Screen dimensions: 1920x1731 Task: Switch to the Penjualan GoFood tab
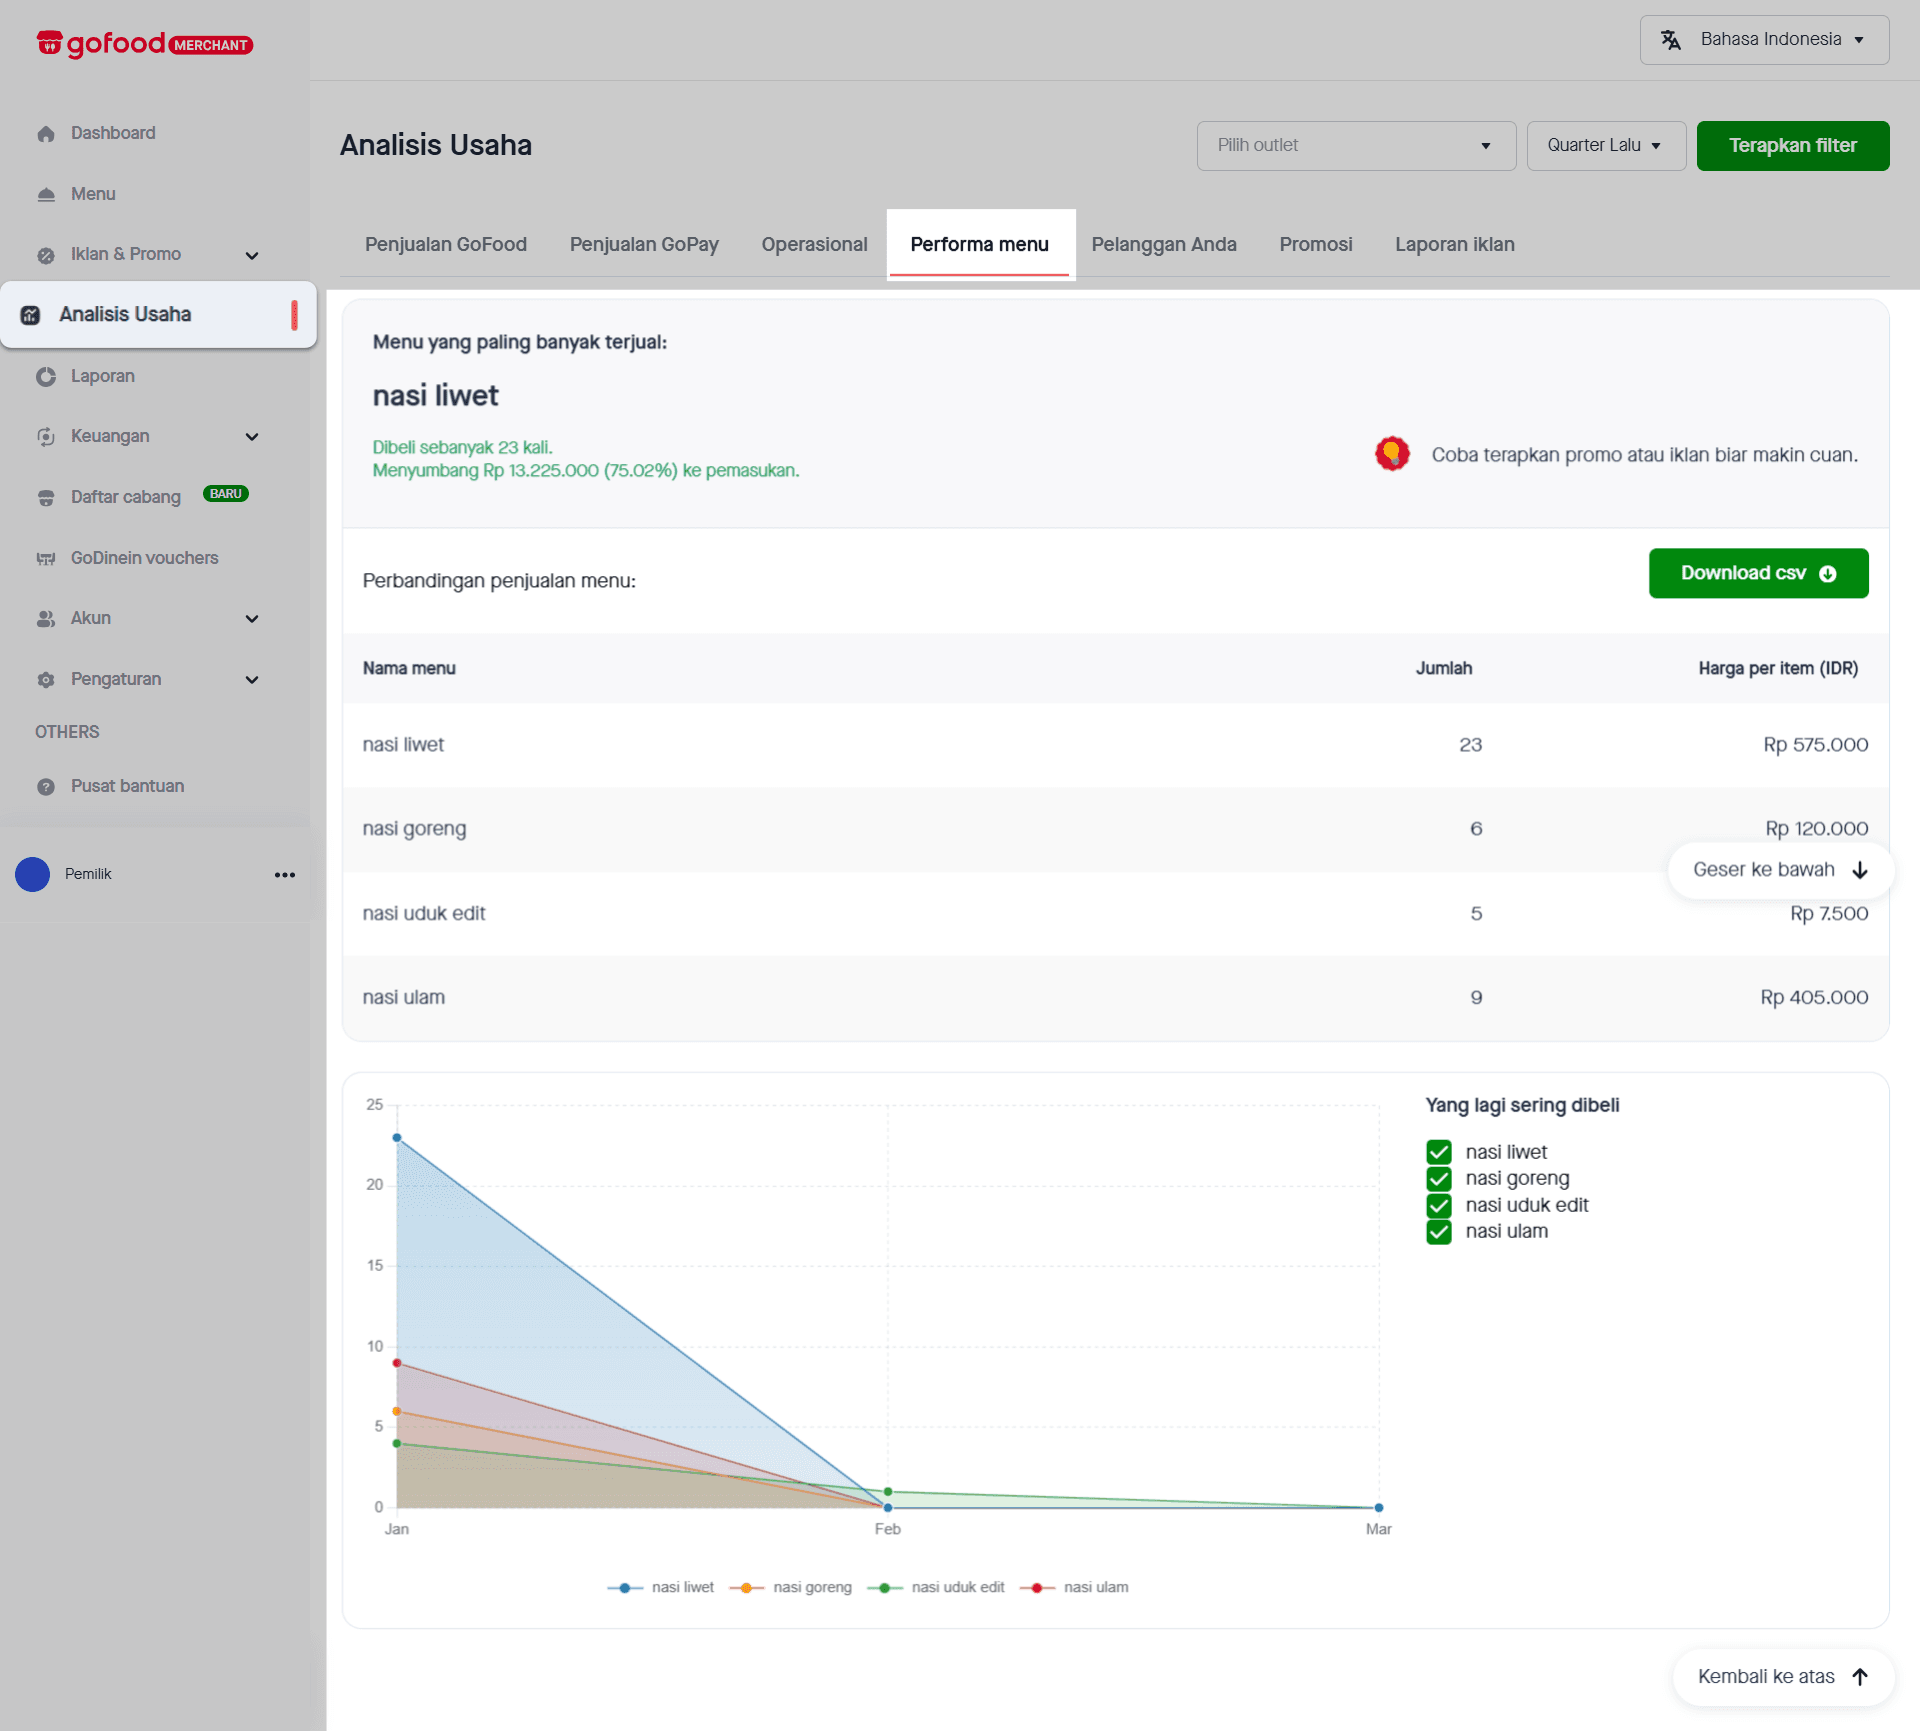(x=446, y=245)
